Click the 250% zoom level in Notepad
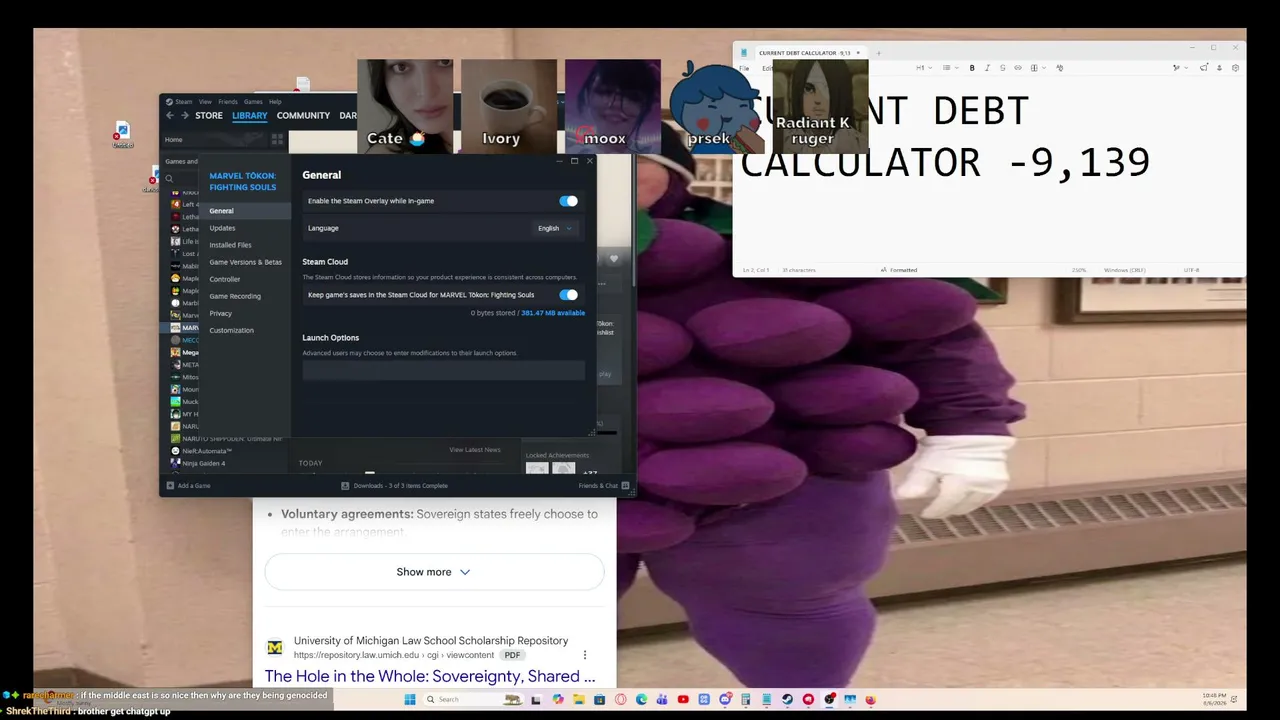Viewport: 1280px width, 720px height. click(x=1079, y=270)
